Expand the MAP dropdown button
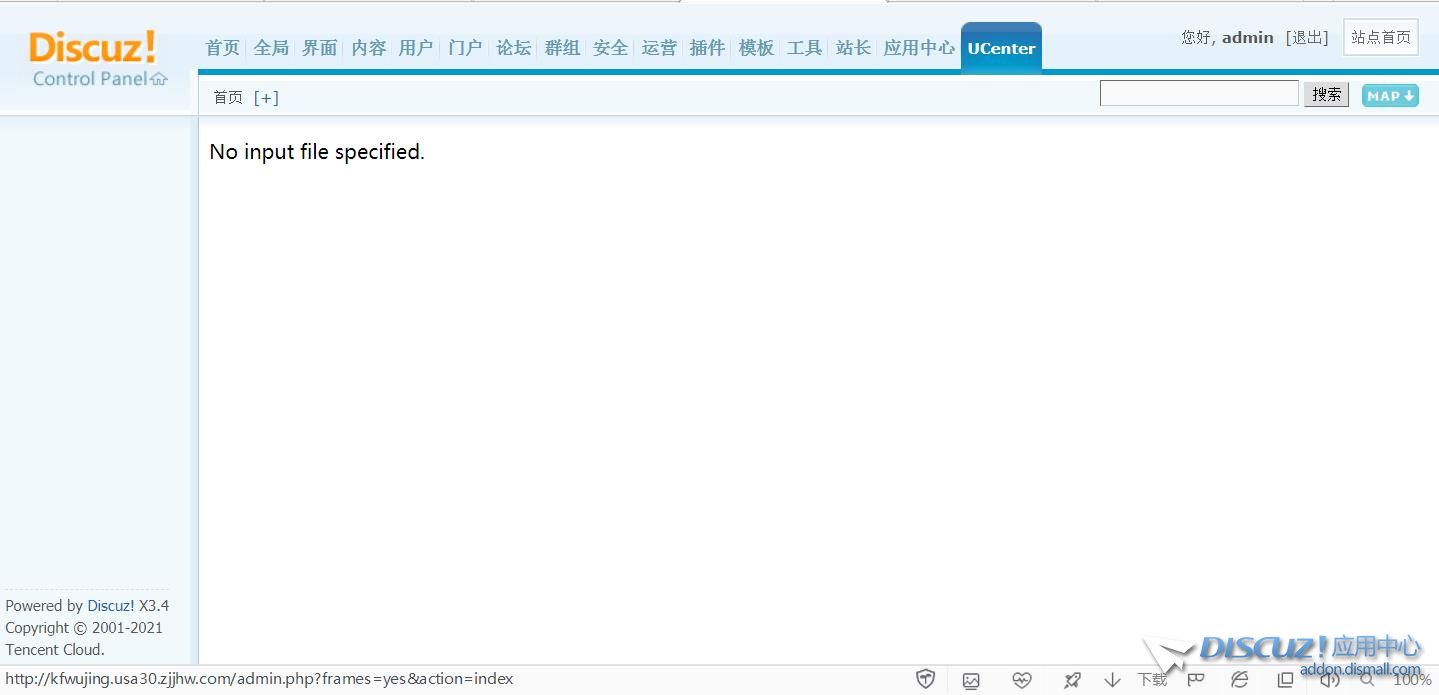 coord(1390,96)
